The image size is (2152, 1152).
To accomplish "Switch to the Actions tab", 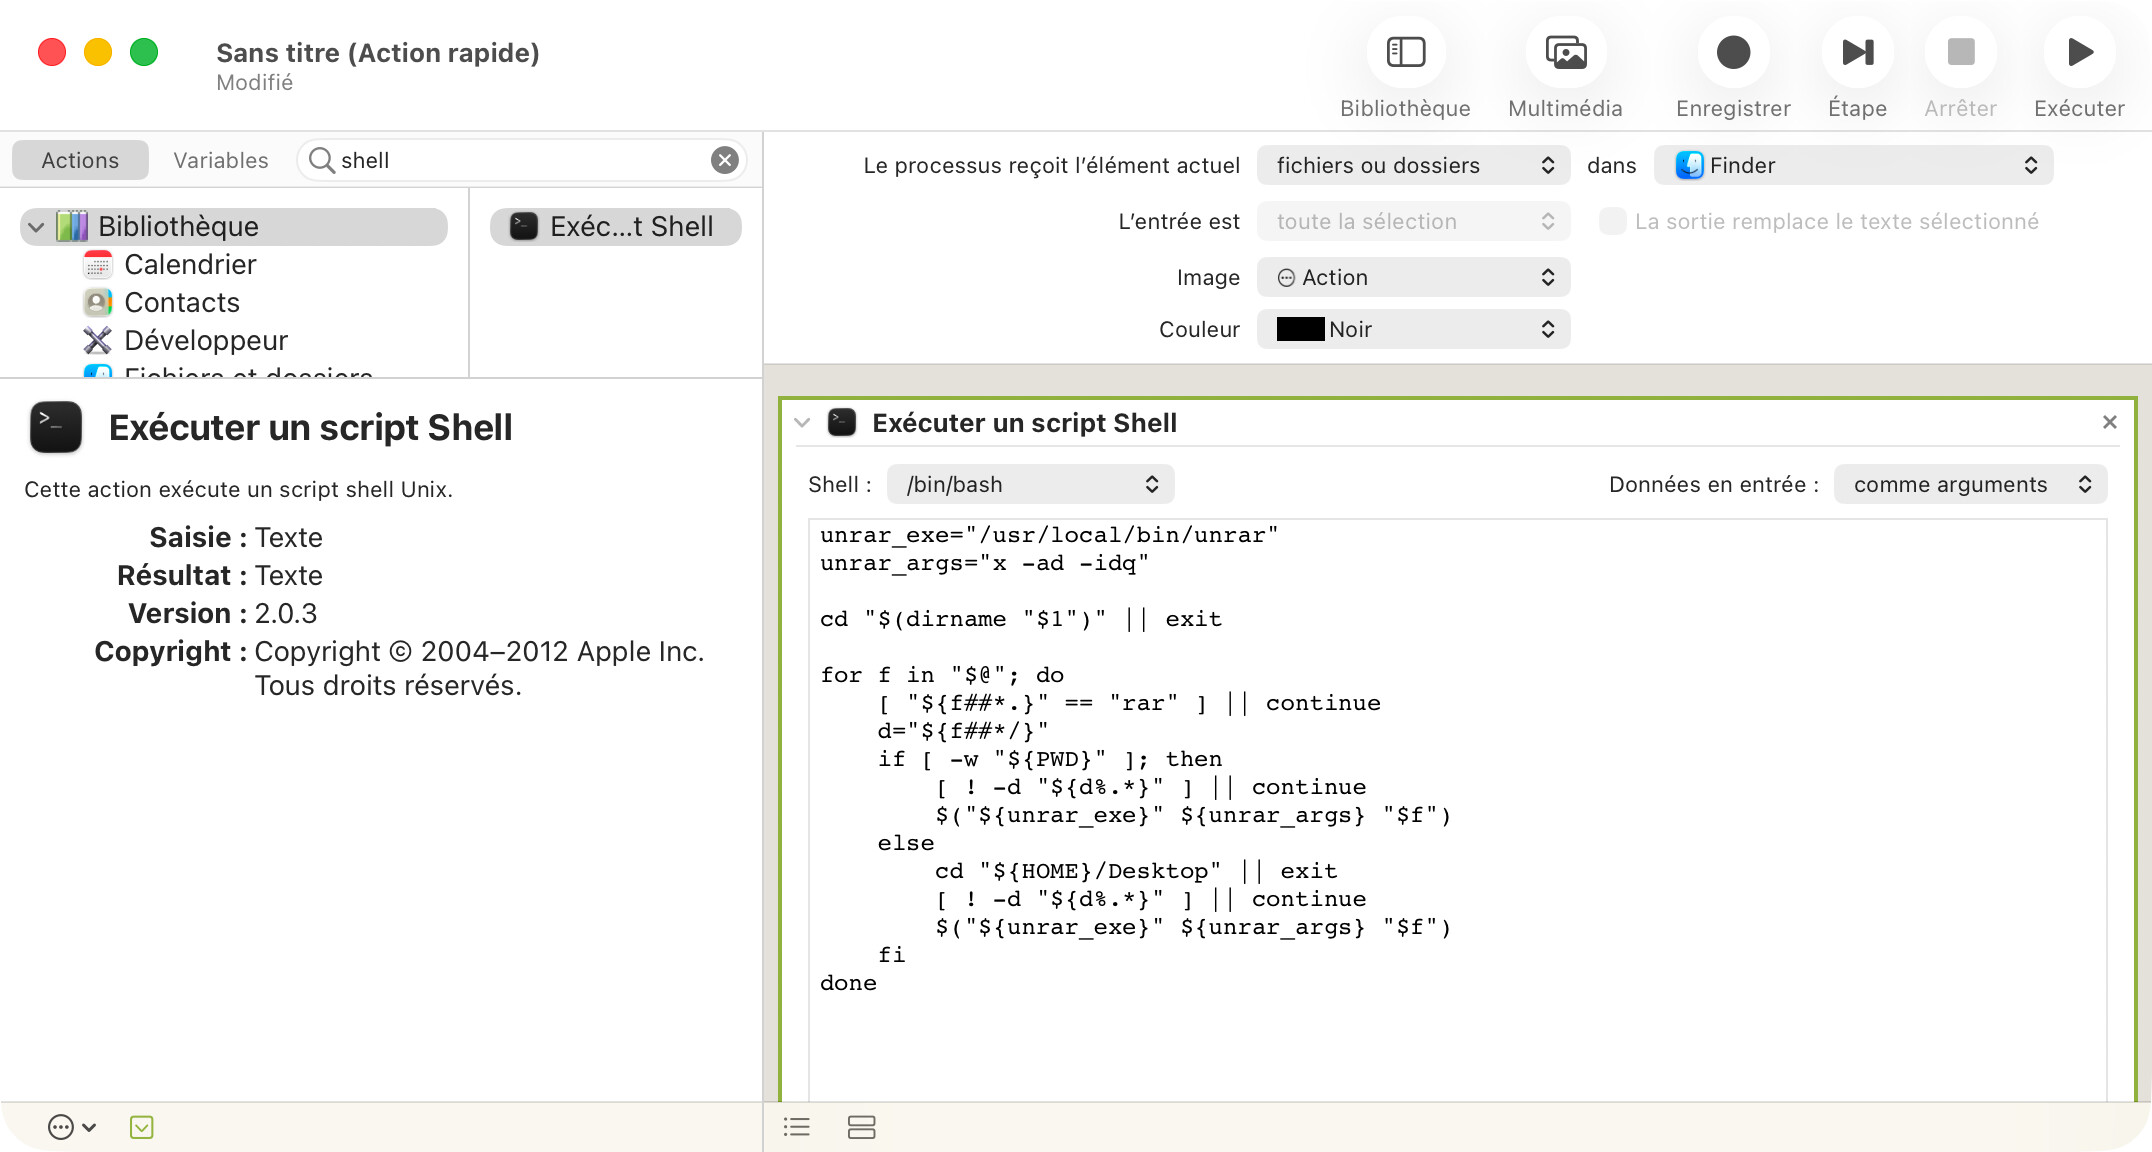I will [x=80, y=161].
